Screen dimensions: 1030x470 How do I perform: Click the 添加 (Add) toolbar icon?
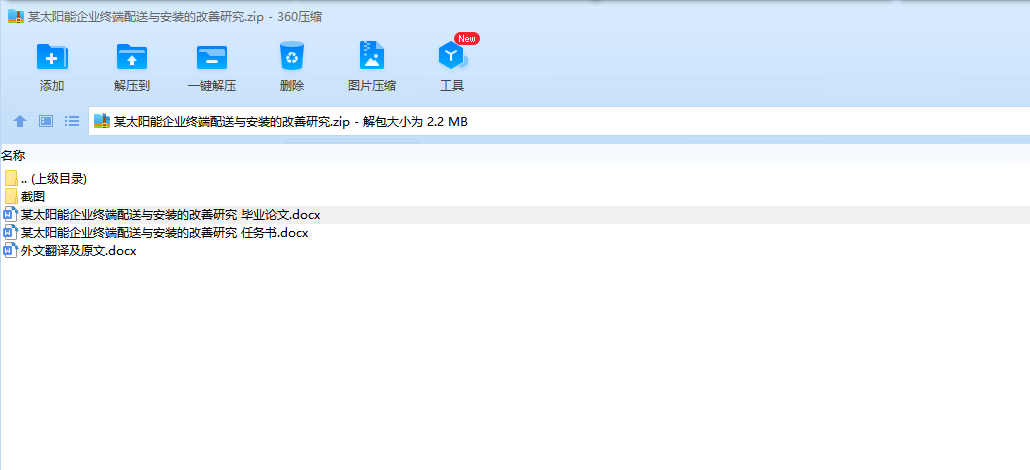52,57
